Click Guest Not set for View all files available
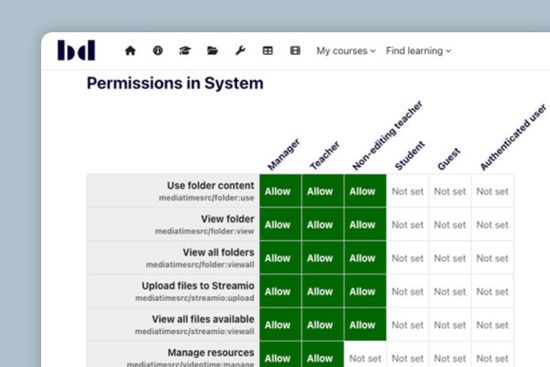 (450, 325)
